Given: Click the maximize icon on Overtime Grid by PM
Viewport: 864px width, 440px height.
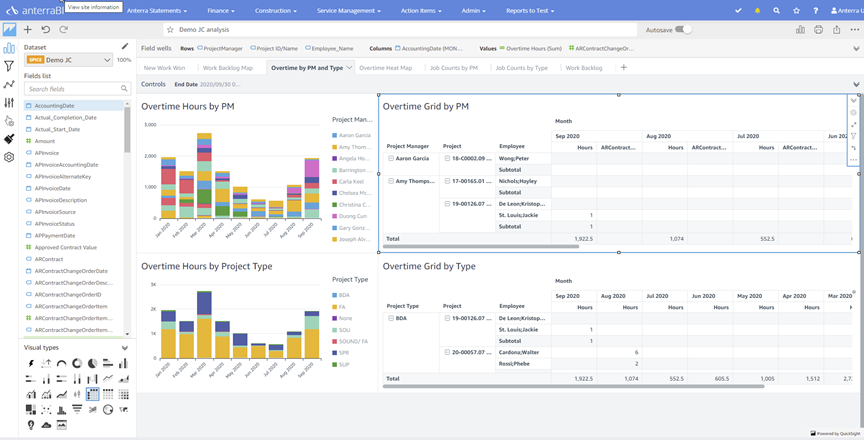Looking at the screenshot, I should pyautogui.click(x=854, y=124).
